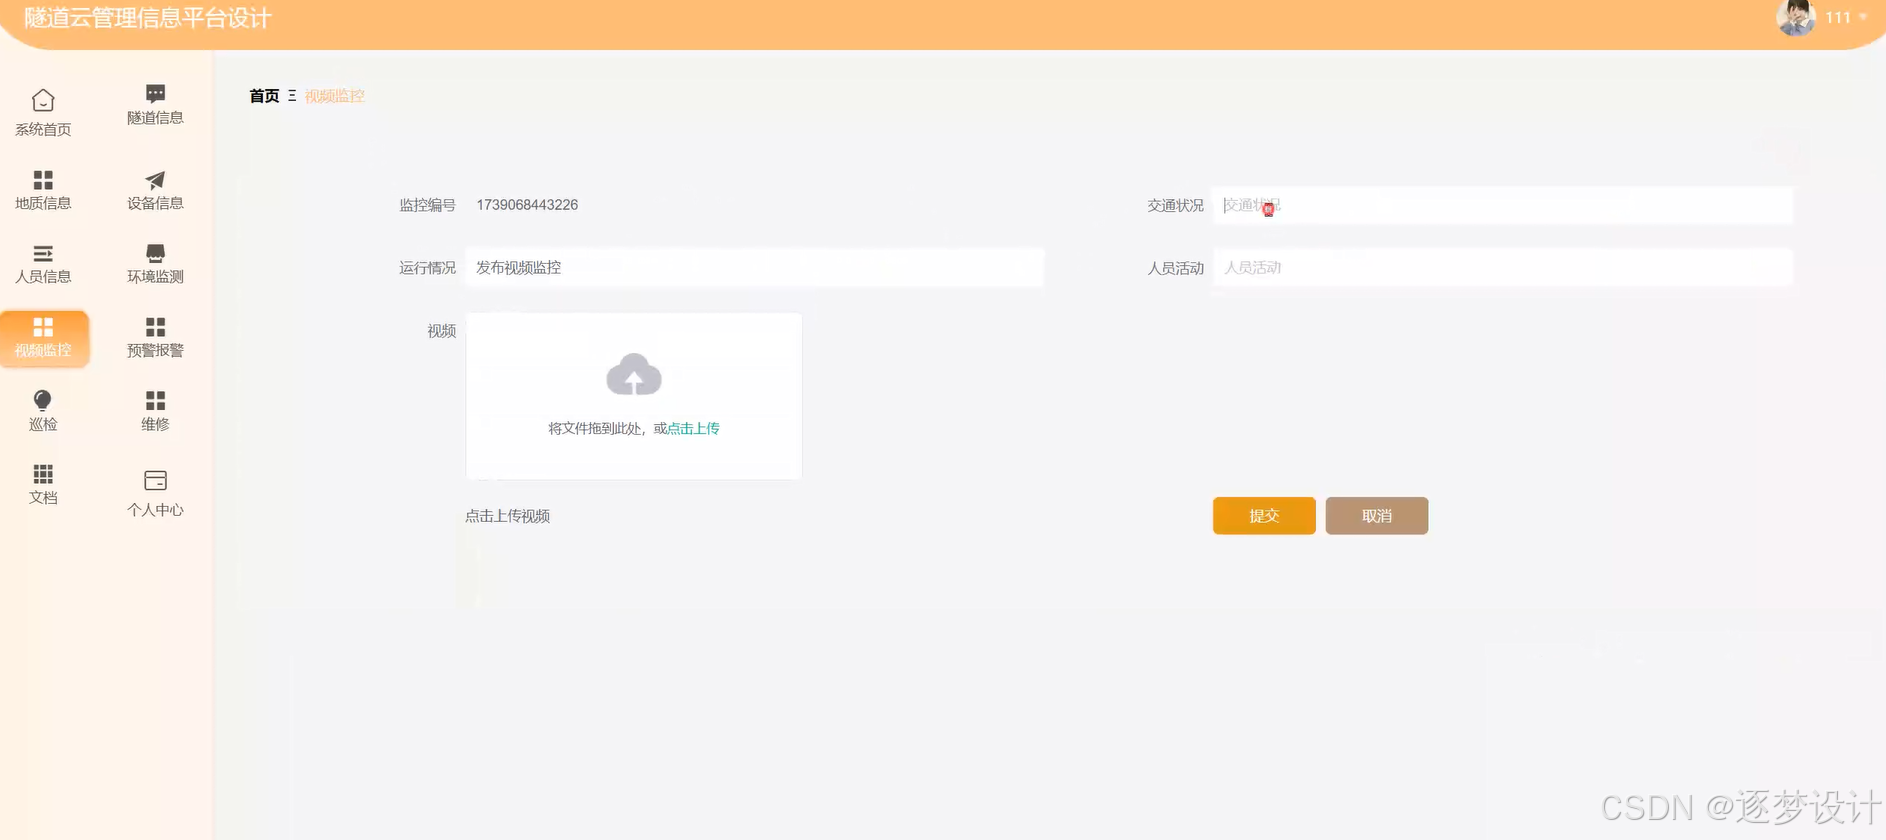Select the 文档 grid icon
Image resolution: width=1886 pixels, height=840 pixels.
tap(43, 474)
